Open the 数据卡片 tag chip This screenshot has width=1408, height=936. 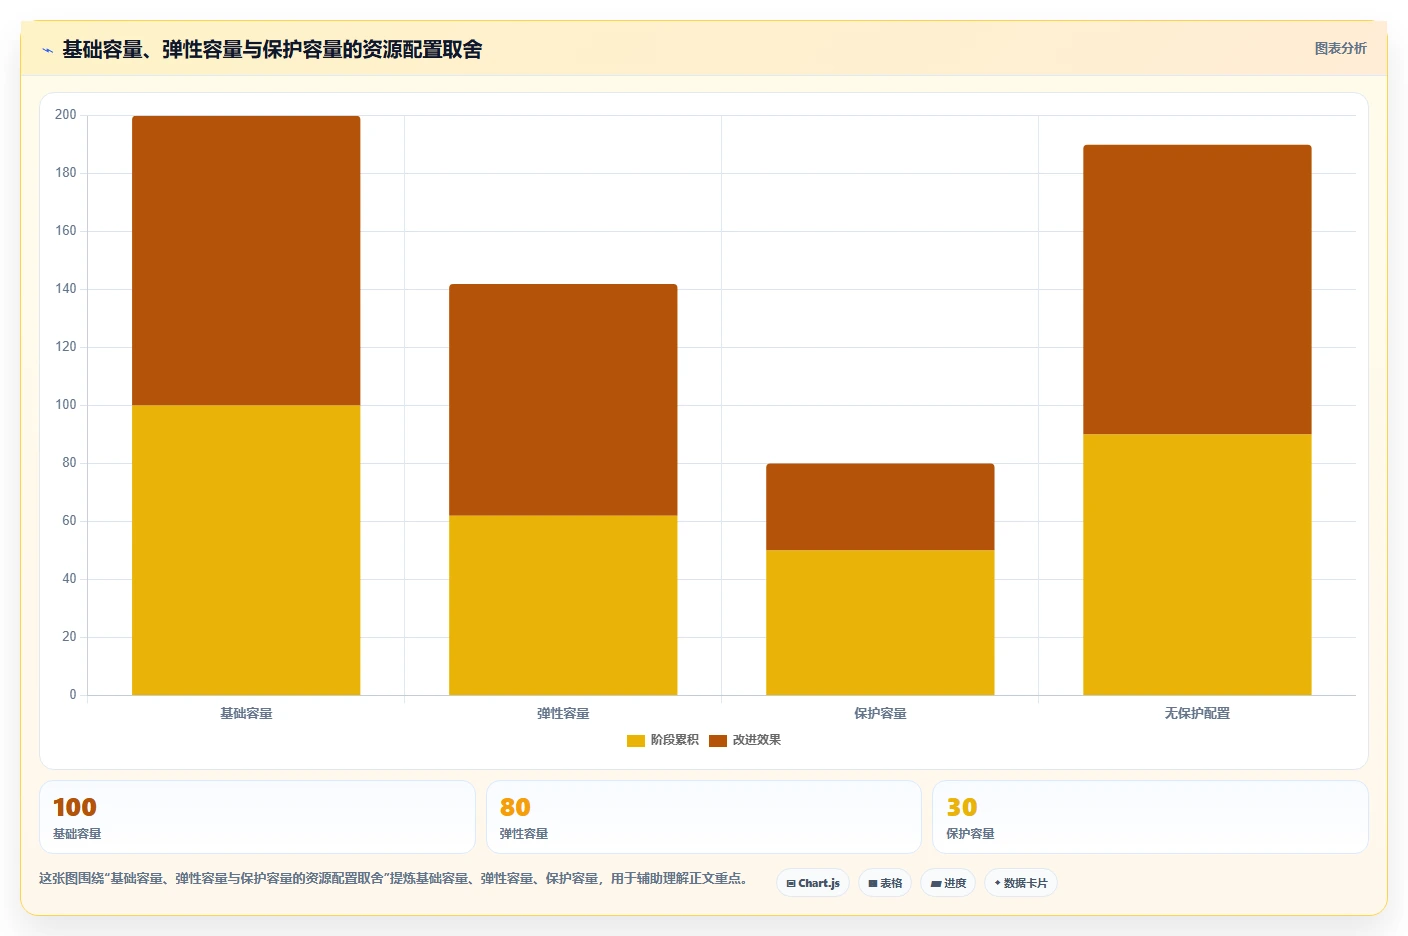pyautogui.click(x=1021, y=883)
